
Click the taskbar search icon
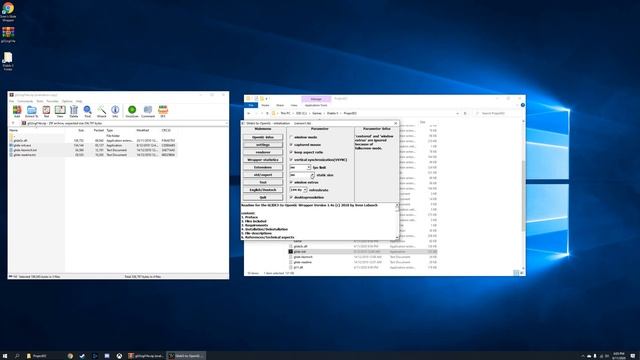17,356
